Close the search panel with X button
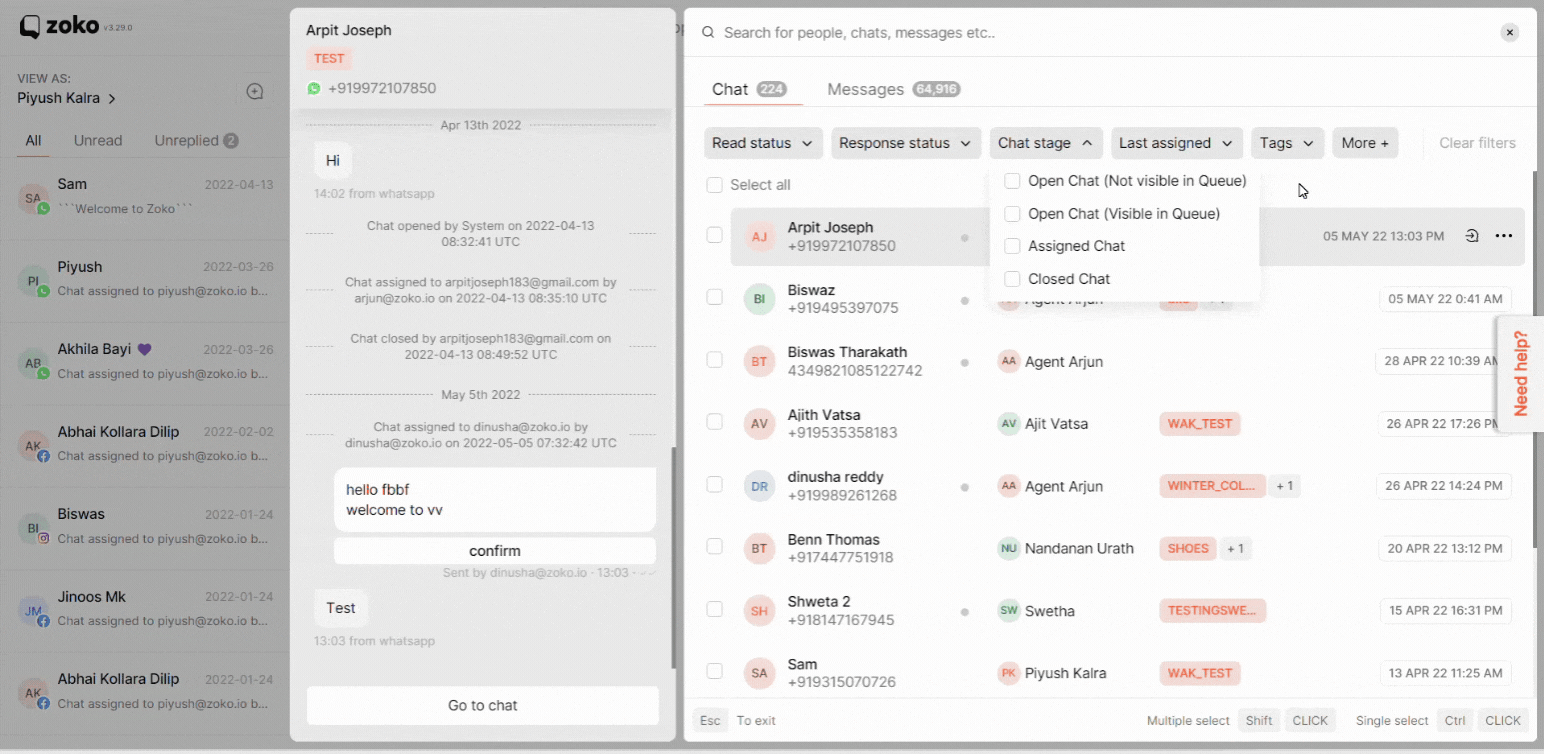 [x=1510, y=33]
